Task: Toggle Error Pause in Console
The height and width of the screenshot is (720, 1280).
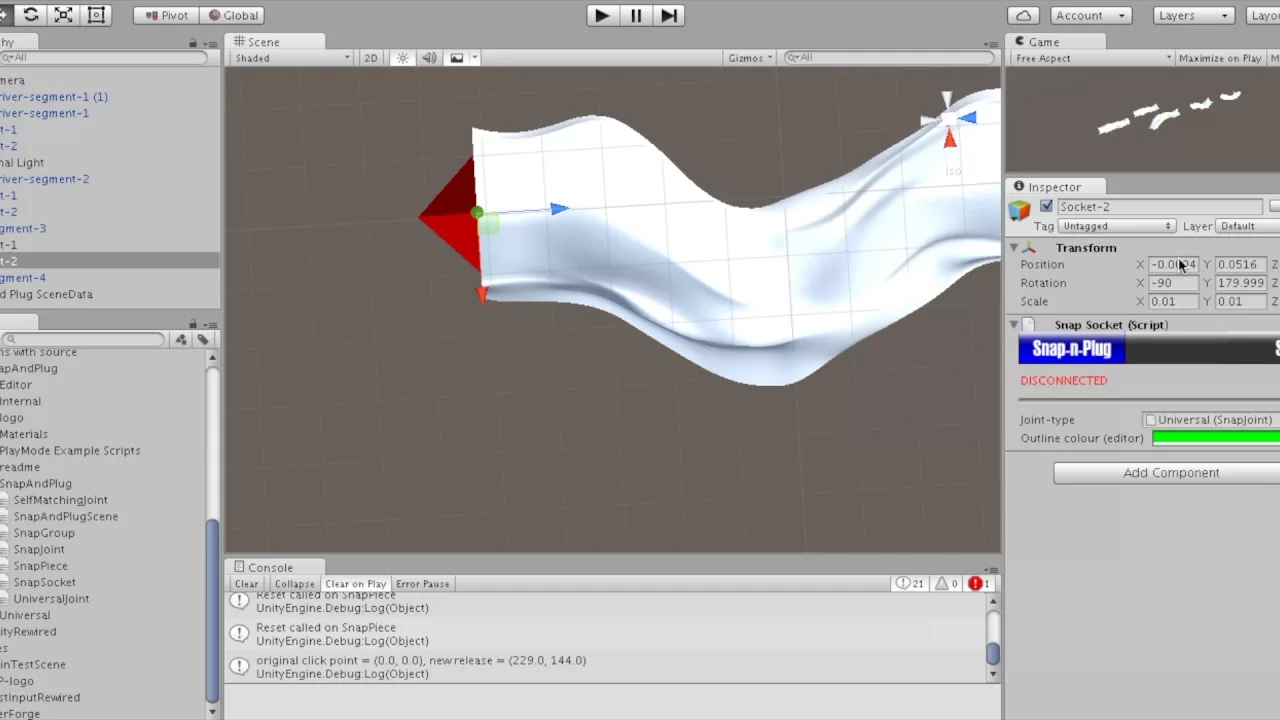Action: point(422,584)
